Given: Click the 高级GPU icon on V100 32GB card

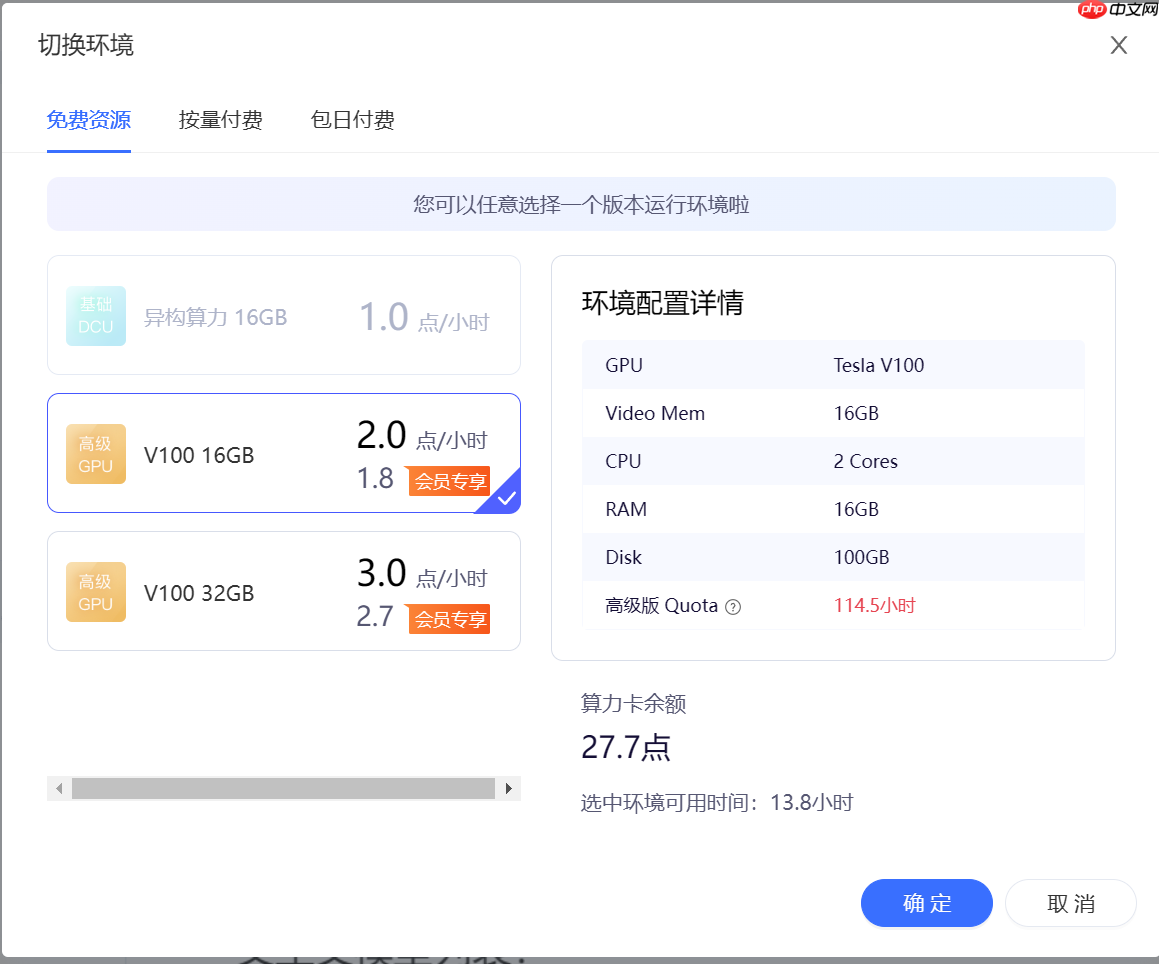Looking at the screenshot, I should 95,591.
